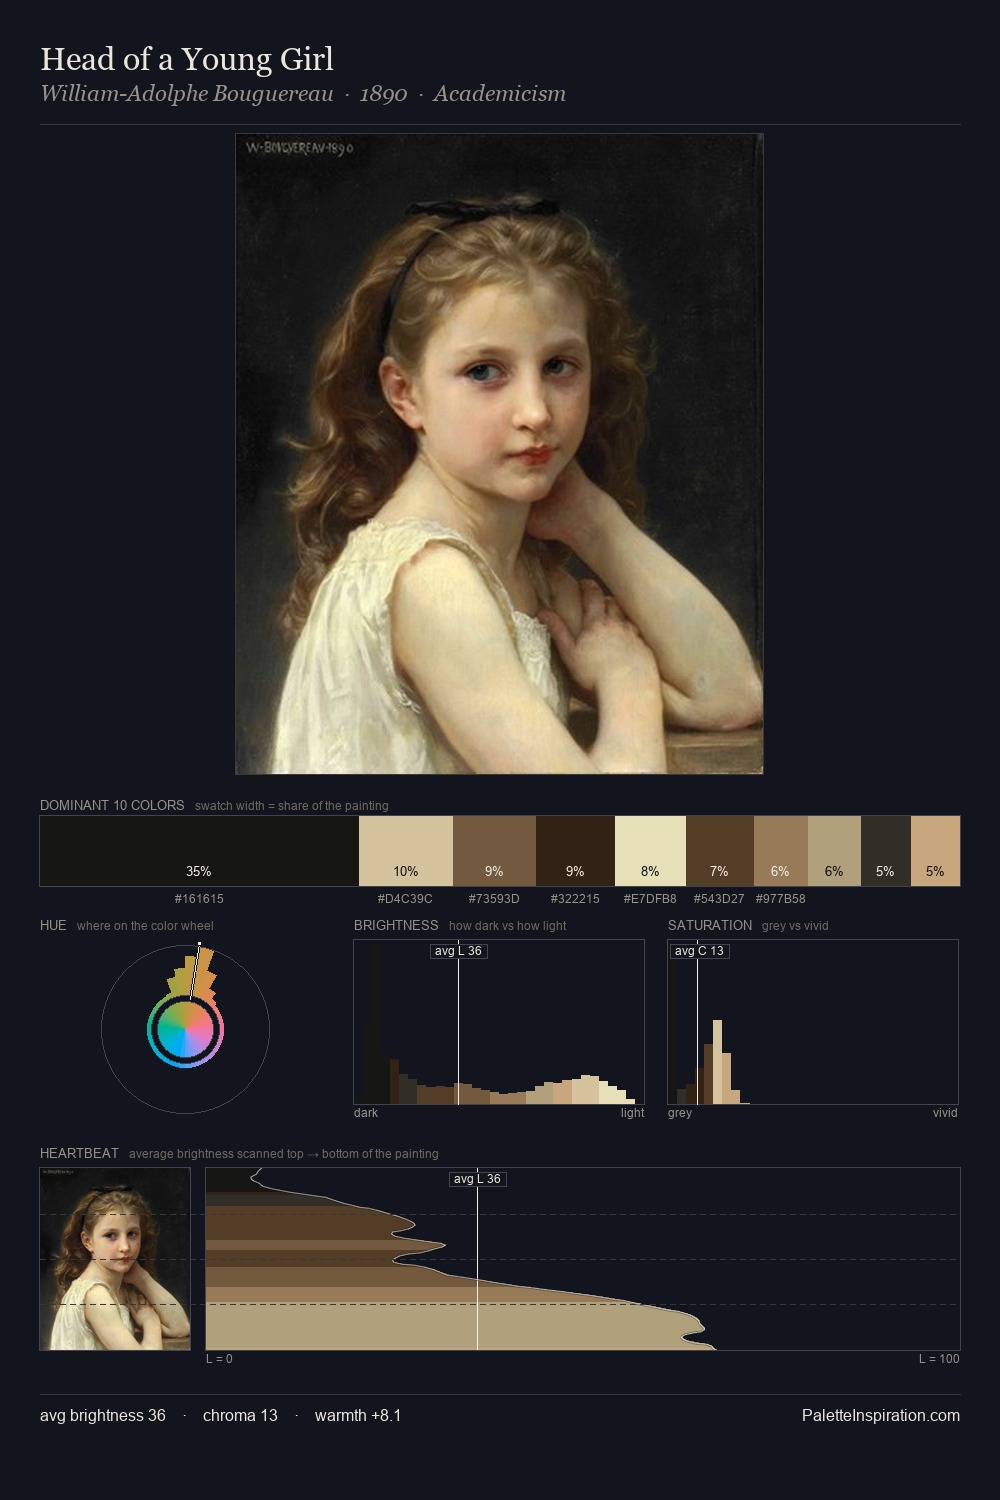Click the "HEARTBEAT" section heading
Screen dimensions: 1000x1500
pyautogui.click(x=79, y=1153)
